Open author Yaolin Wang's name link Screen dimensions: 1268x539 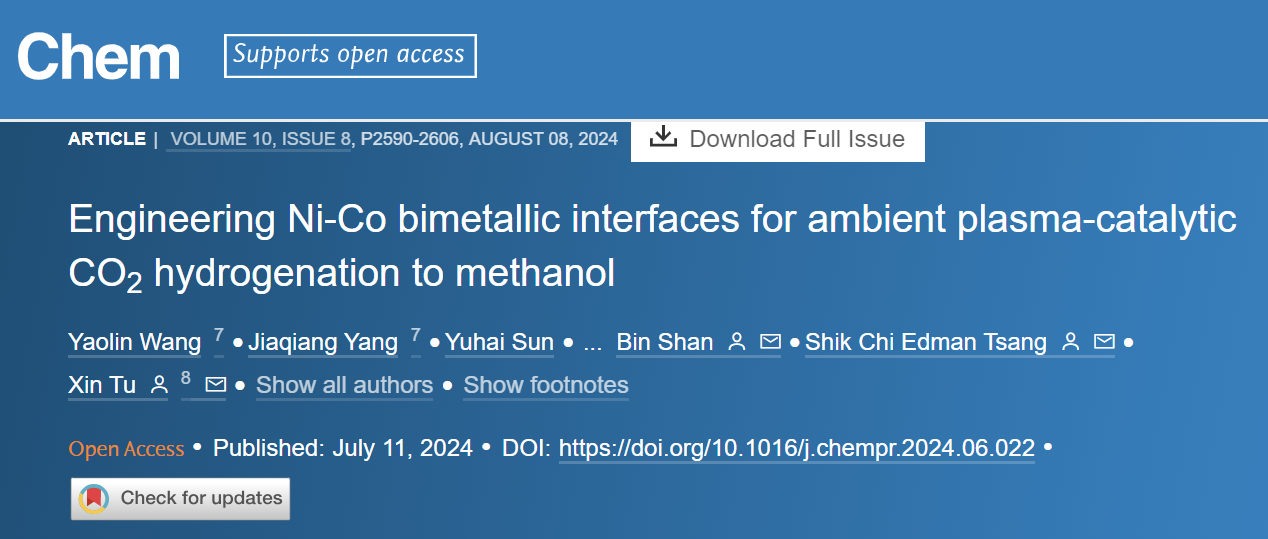pos(135,343)
